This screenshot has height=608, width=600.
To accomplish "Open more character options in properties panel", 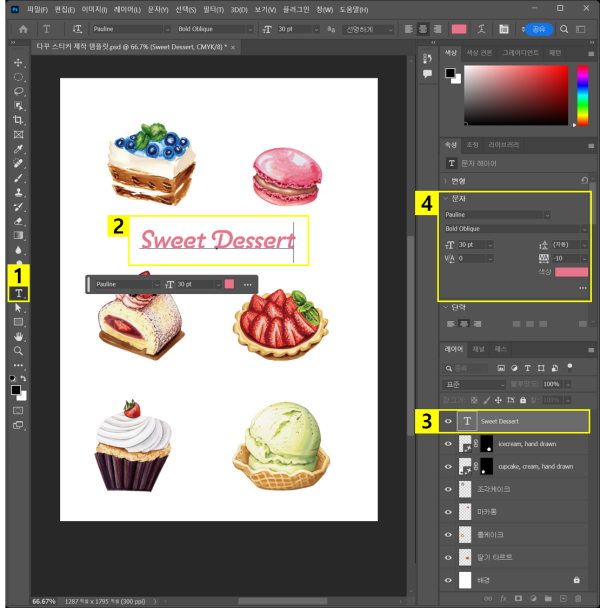I will (x=583, y=288).
